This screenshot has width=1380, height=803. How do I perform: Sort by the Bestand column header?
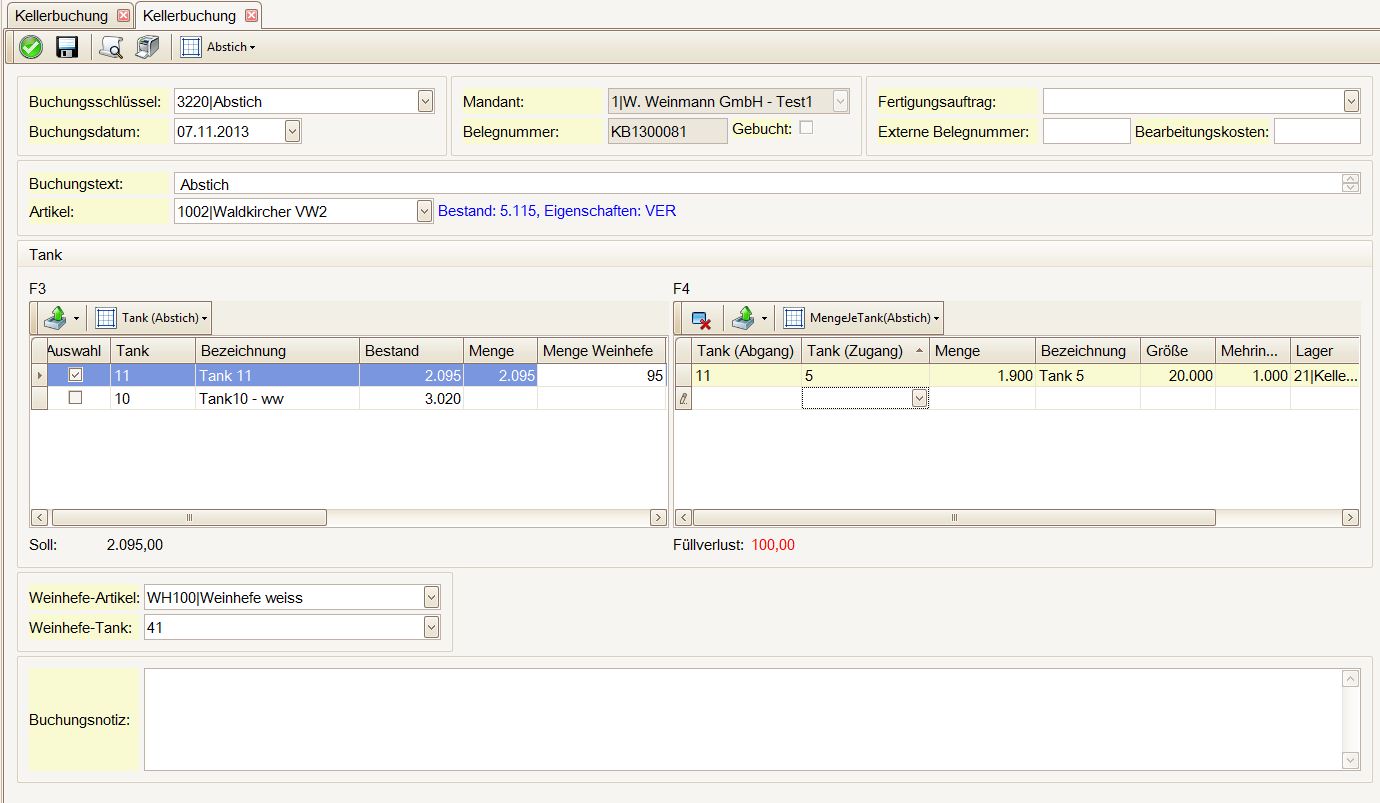[411, 351]
